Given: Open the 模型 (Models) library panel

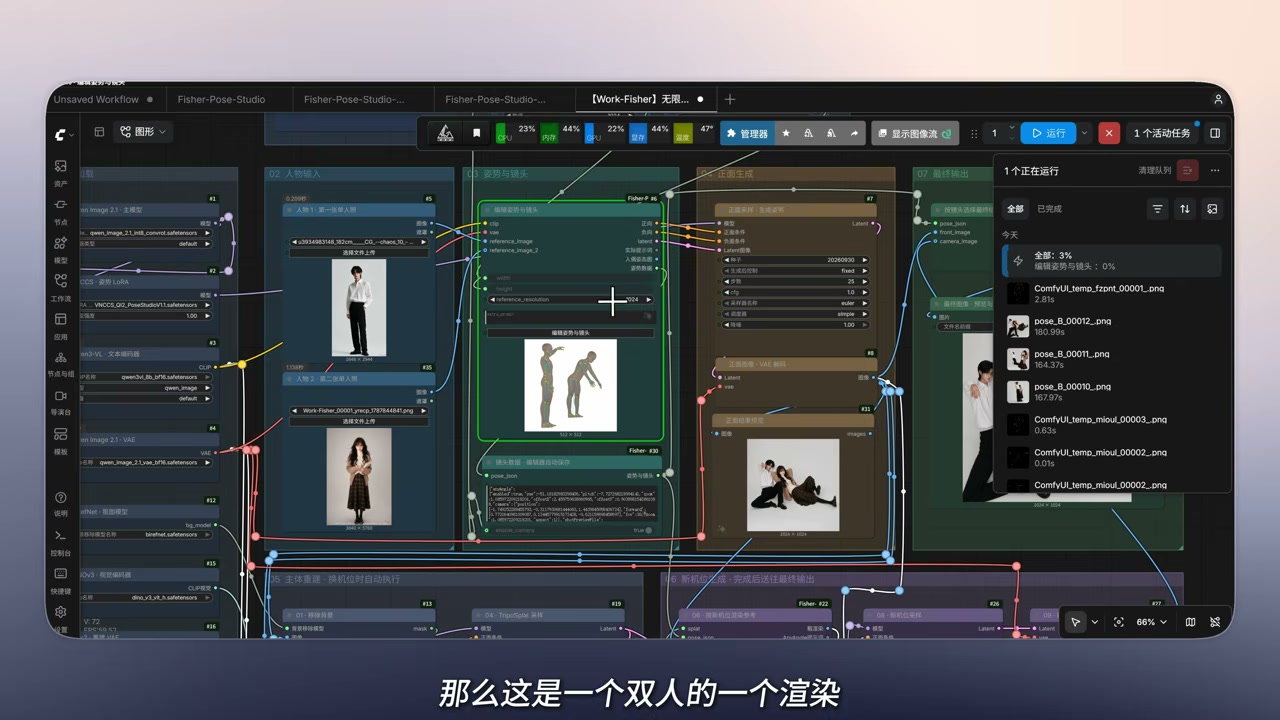Looking at the screenshot, I should [x=61, y=248].
